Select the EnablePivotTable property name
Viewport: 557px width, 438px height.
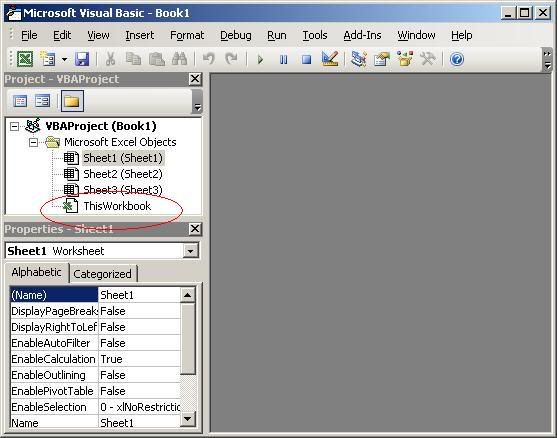point(54,391)
